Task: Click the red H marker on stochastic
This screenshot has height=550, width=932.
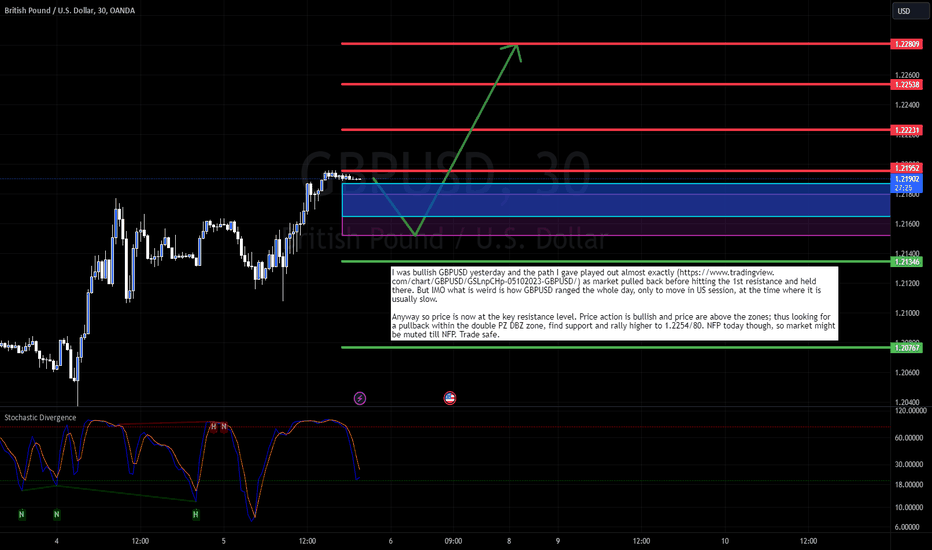Action: pos(213,426)
